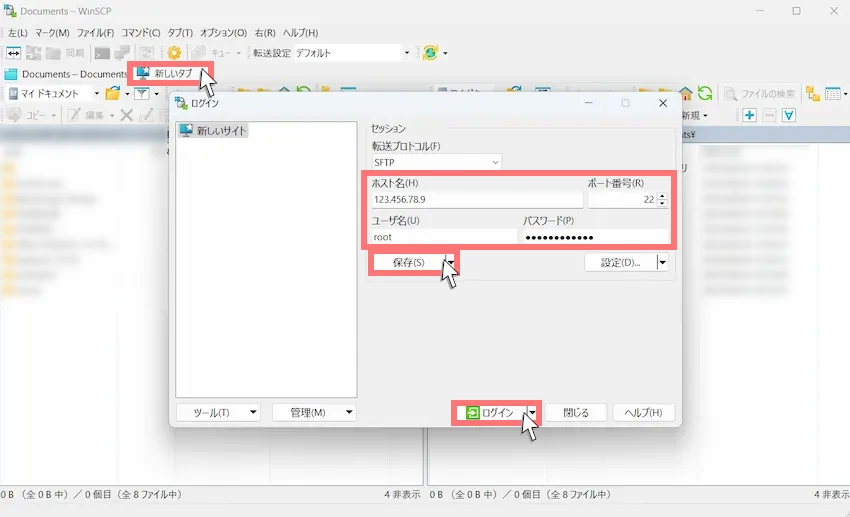Expand the 管理(M) dropdown button

(349, 412)
